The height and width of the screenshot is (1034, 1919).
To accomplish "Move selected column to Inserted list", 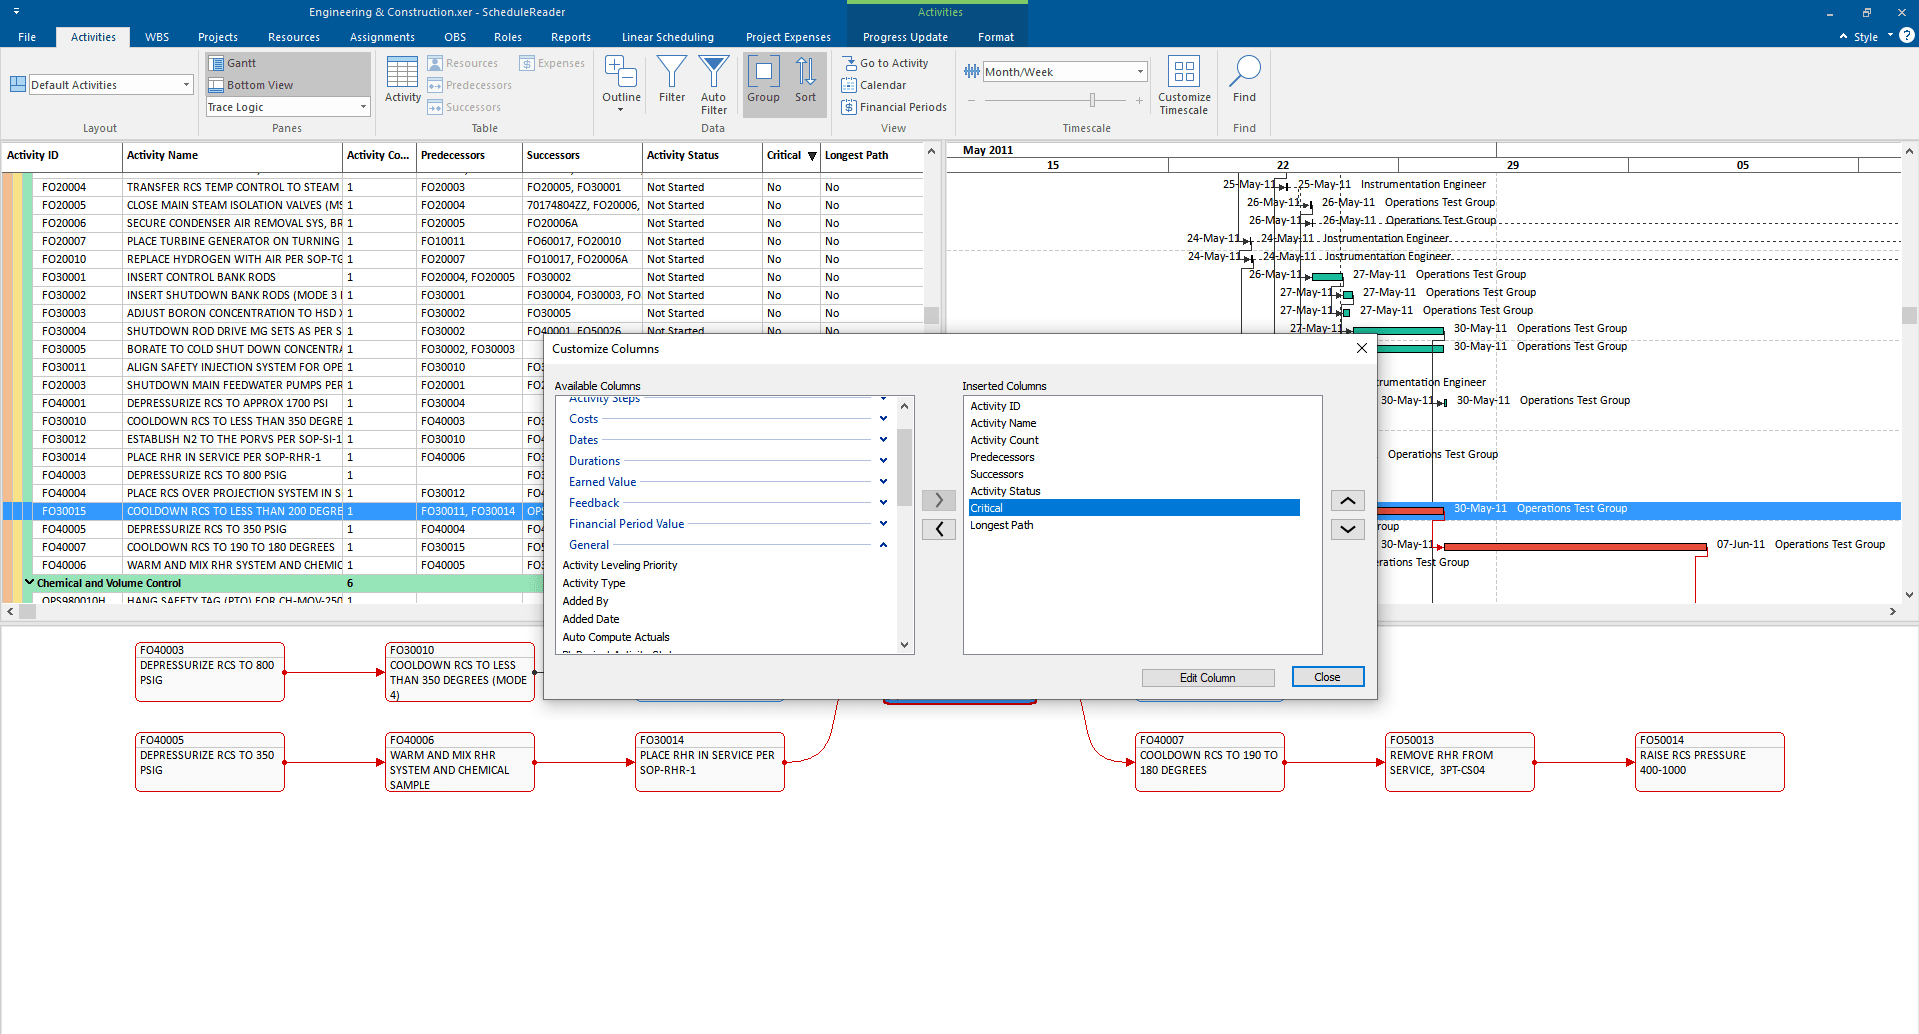I will tap(938, 500).
